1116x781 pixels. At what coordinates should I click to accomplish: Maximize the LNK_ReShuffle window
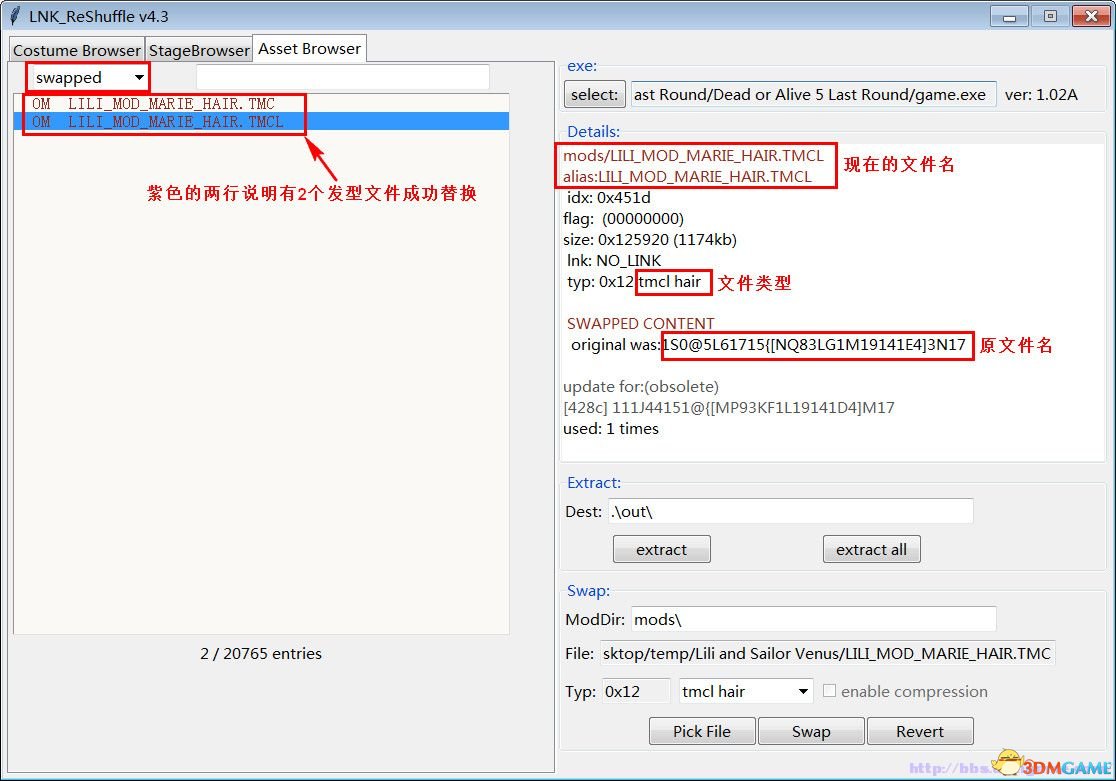point(1050,16)
